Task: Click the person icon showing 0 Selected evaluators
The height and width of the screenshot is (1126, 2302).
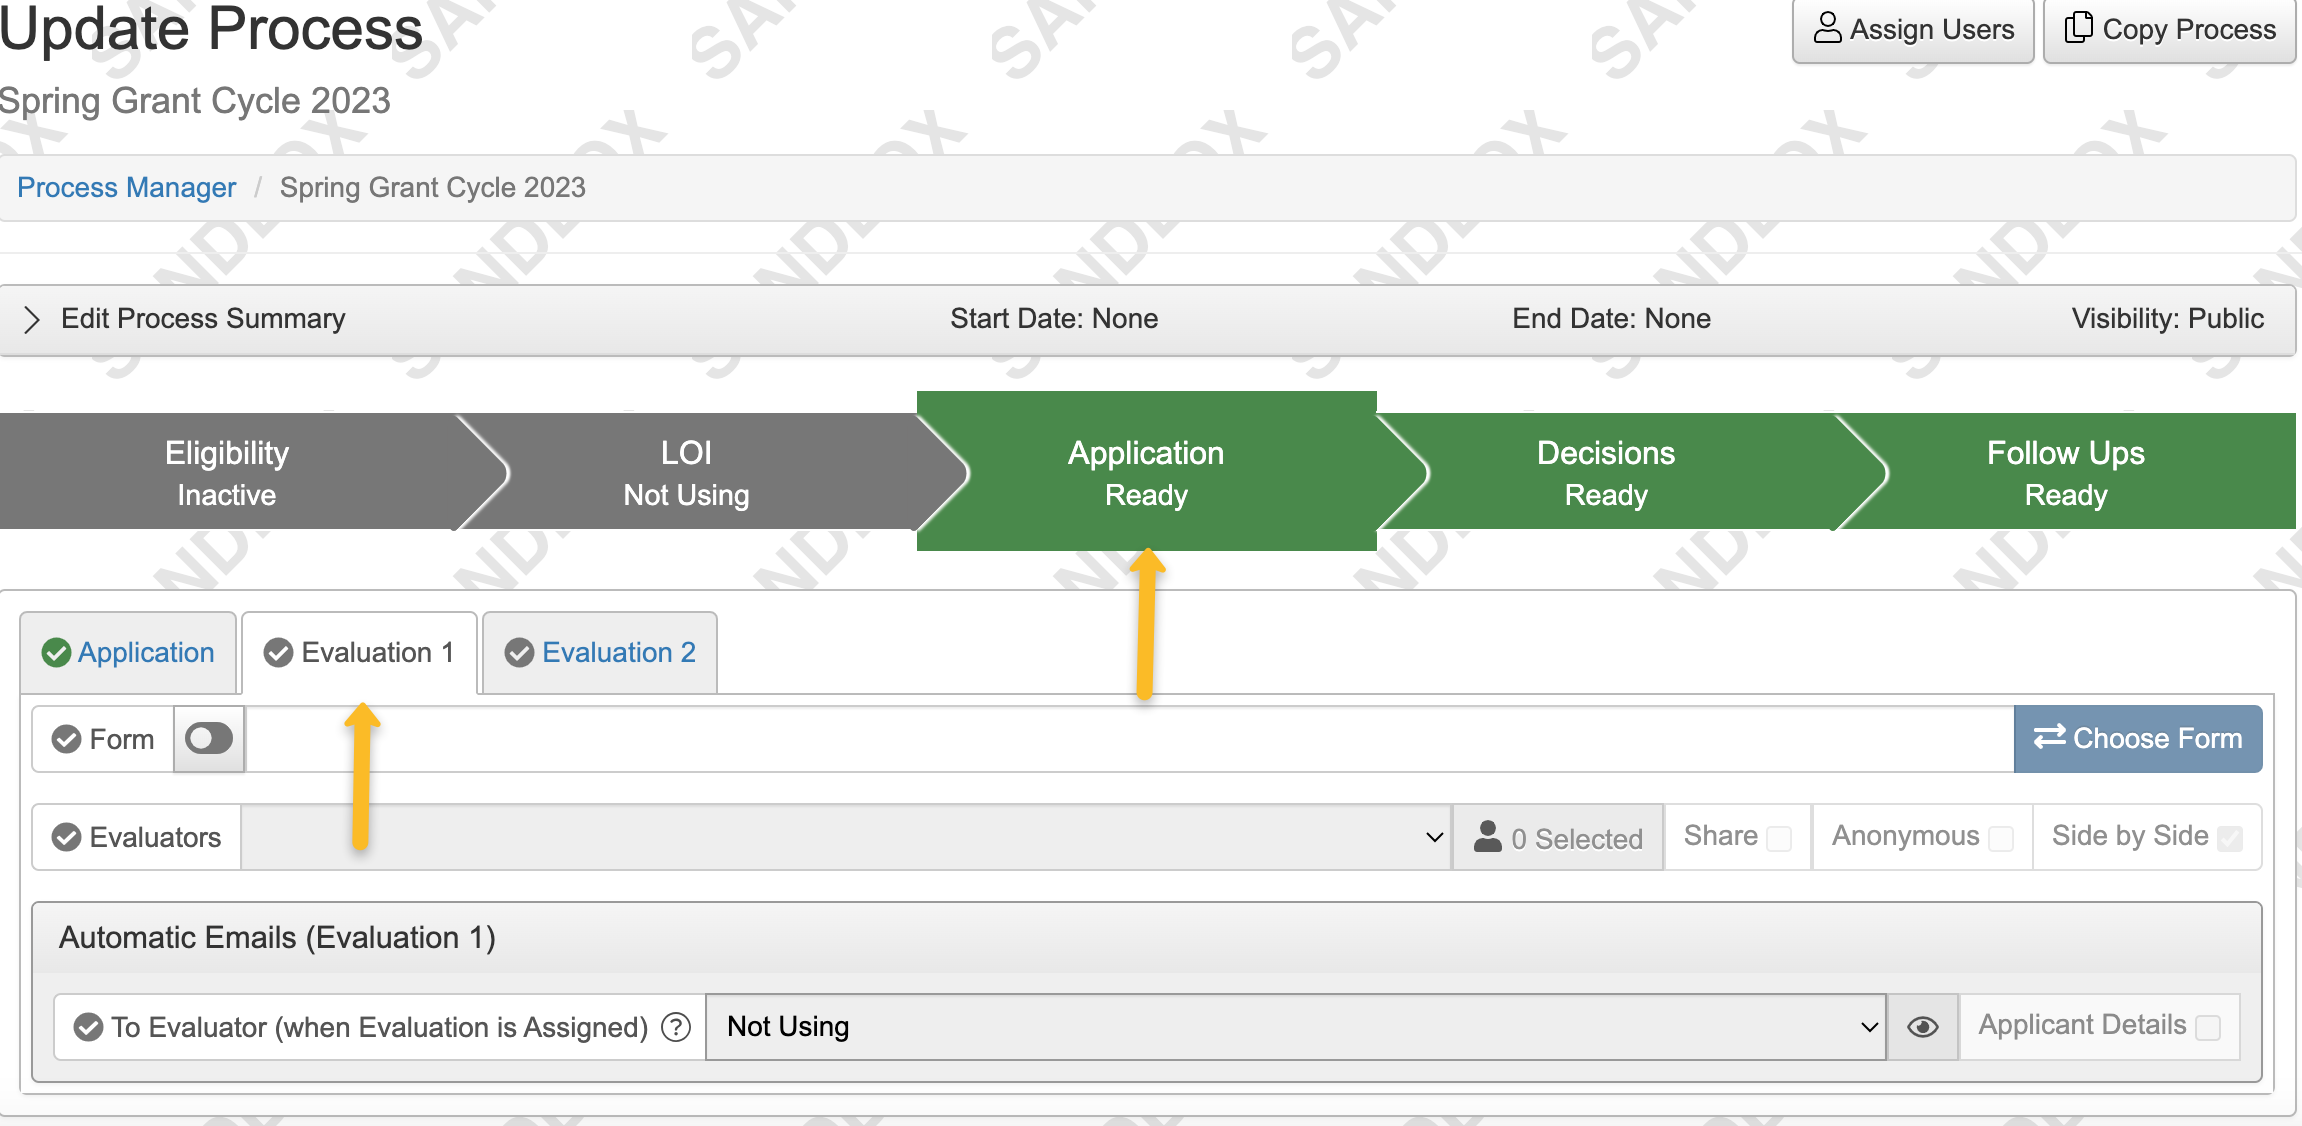Action: coord(1489,836)
